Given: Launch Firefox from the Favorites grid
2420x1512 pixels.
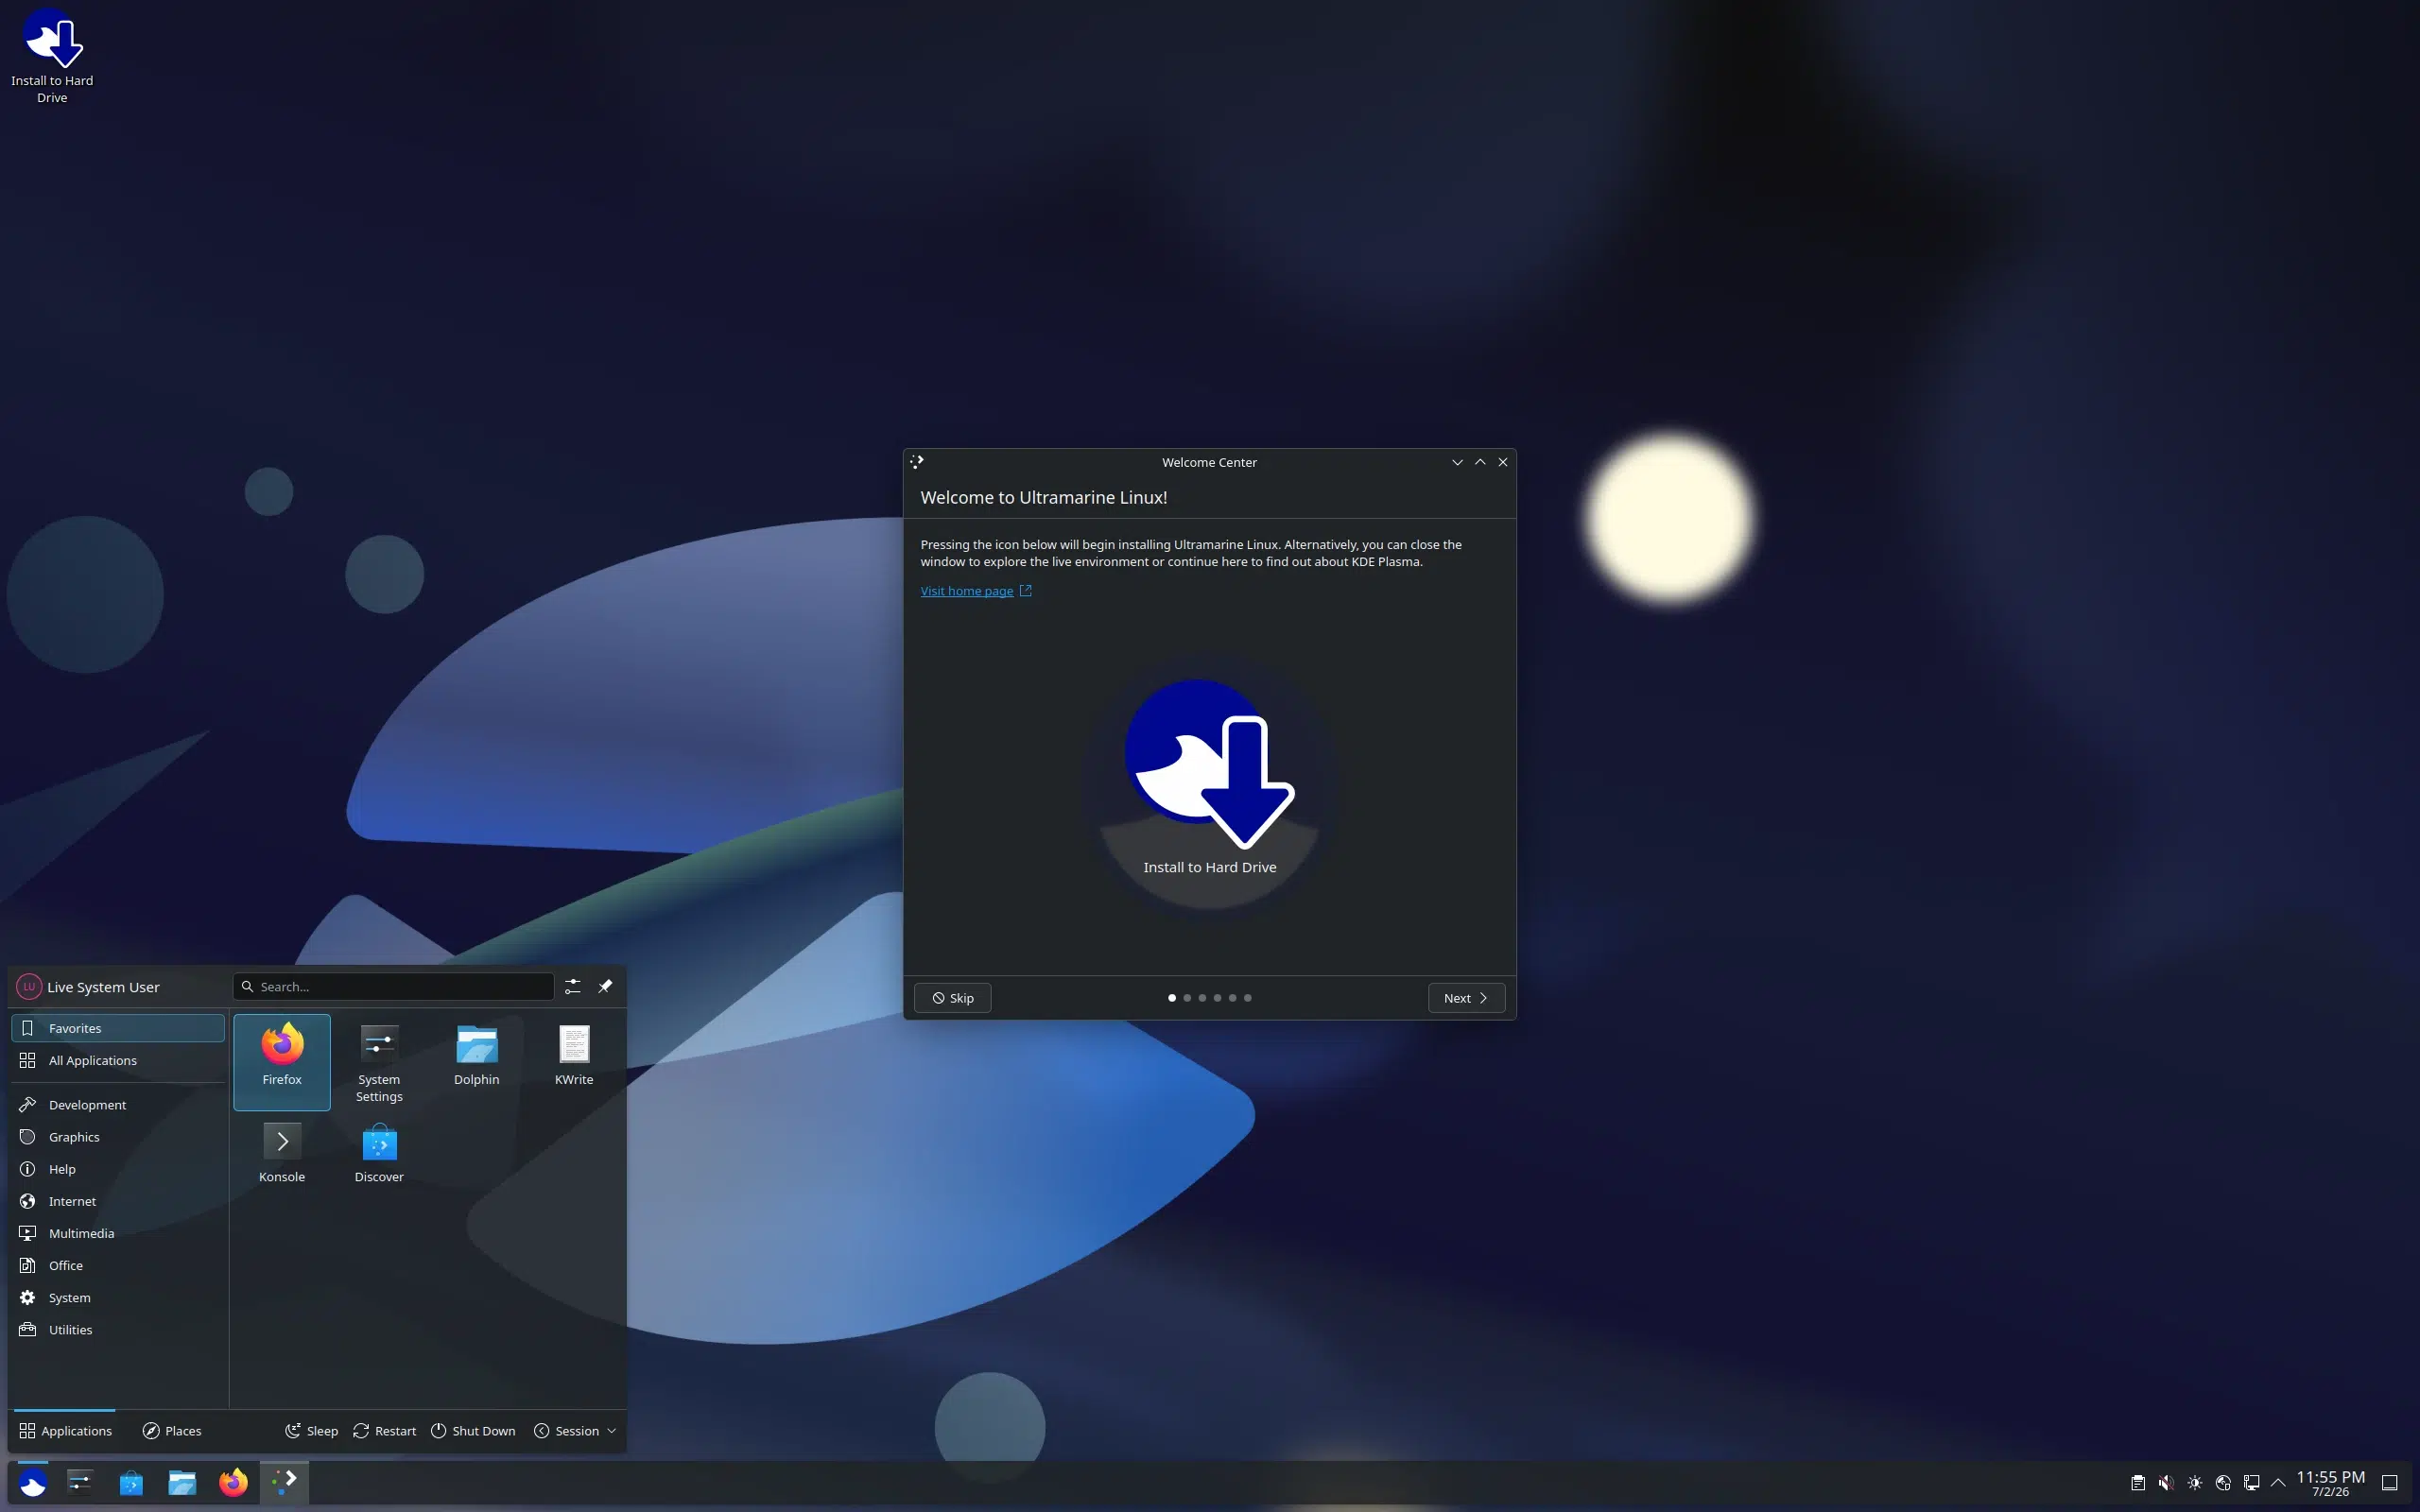Looking at the screenshot, I should coord(282,1060).
